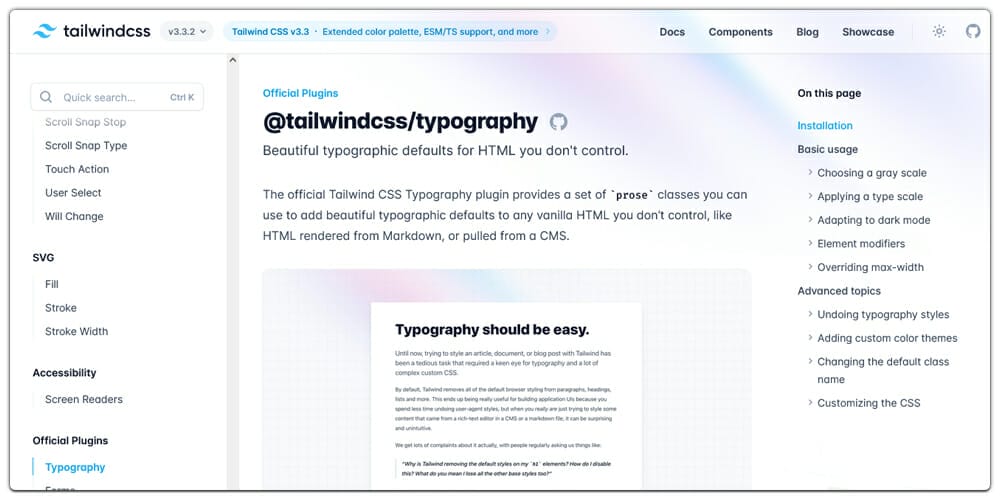Select User Select in the sidebar
This screenshot has width=1000, height=500.
pyautogui.click(x=73, y=193)
